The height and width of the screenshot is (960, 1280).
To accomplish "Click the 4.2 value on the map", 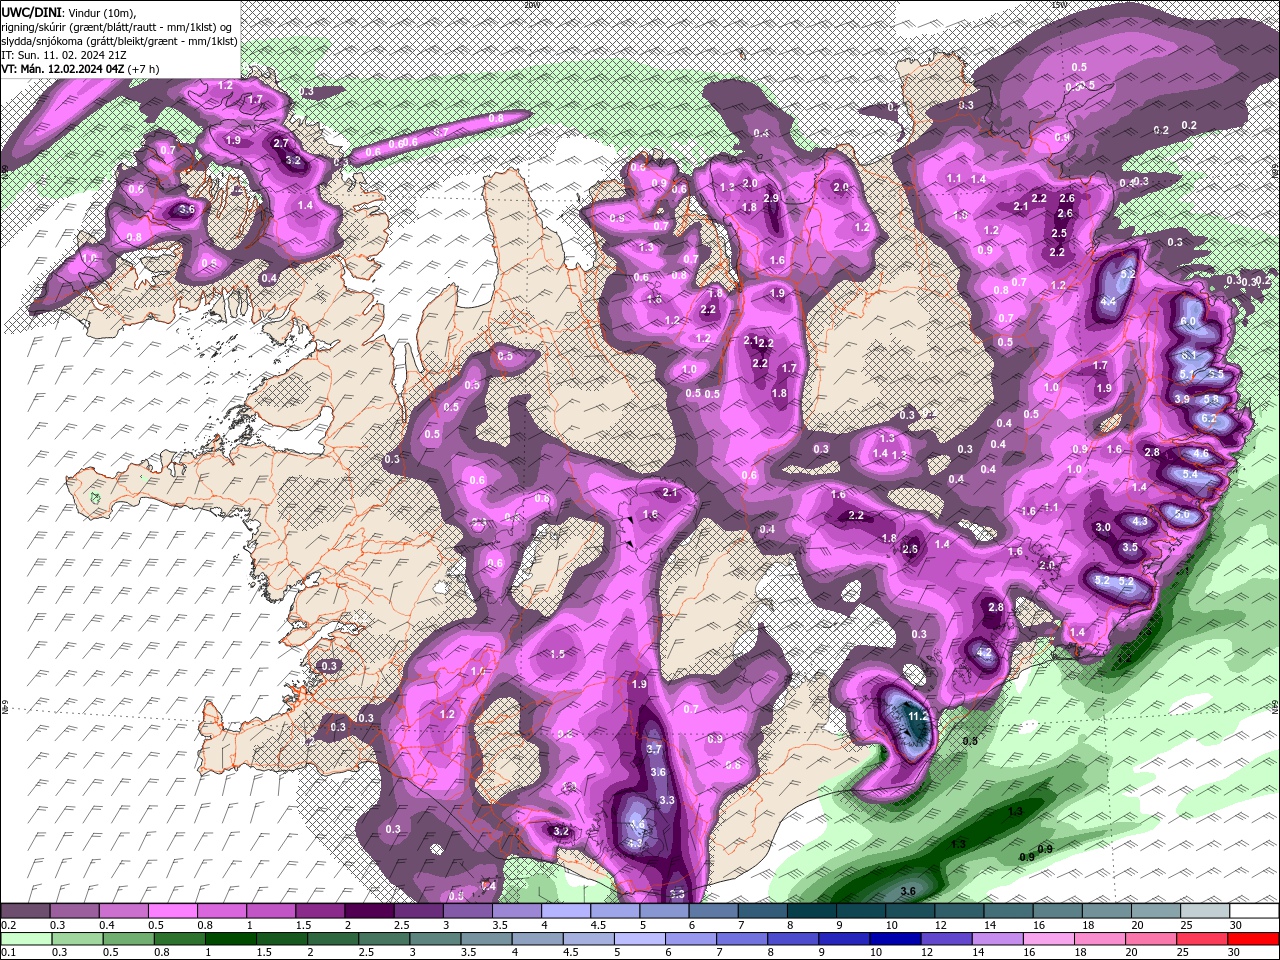I will [x=984, y=653].
